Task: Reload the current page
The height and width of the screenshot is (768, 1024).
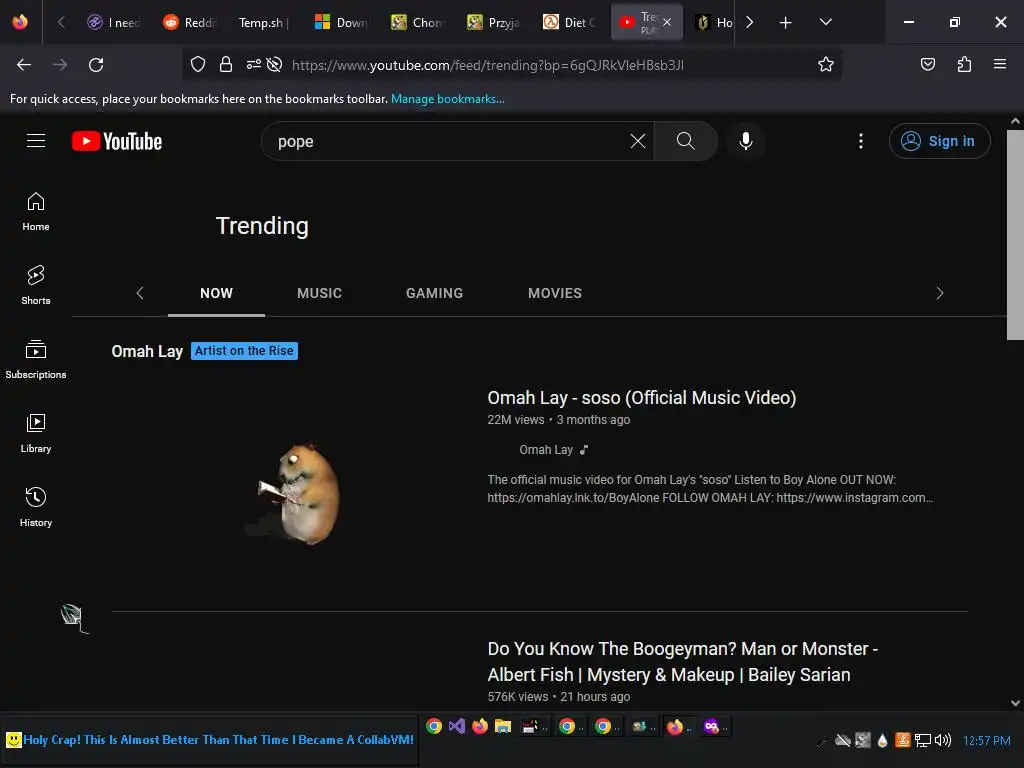Action: point(96,65)
